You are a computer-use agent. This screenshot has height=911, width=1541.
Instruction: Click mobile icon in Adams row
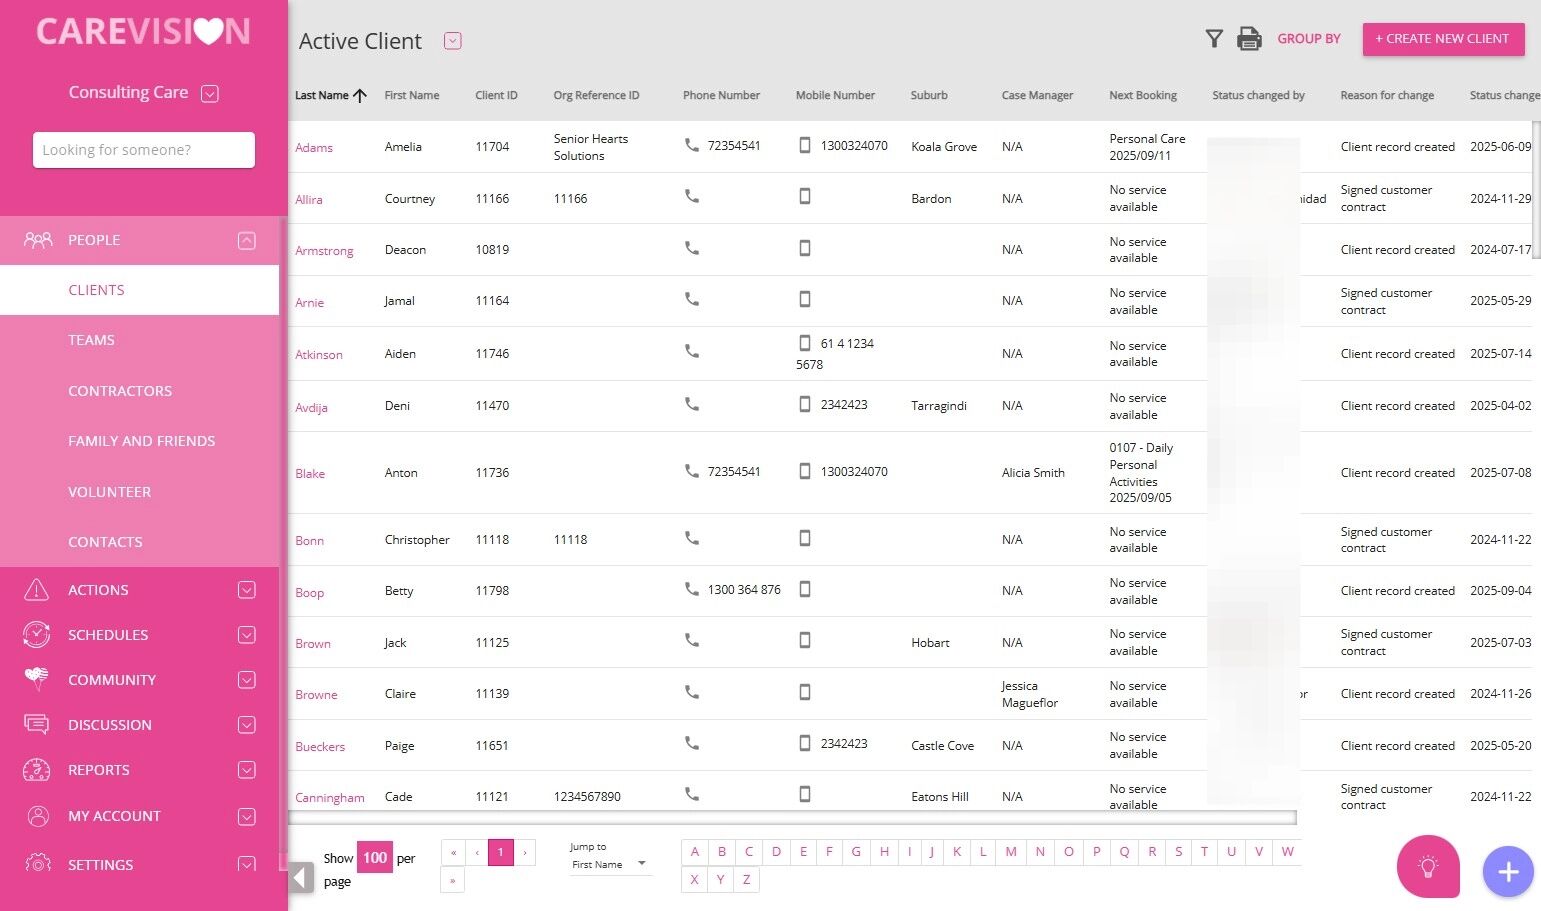coord(805,145)
